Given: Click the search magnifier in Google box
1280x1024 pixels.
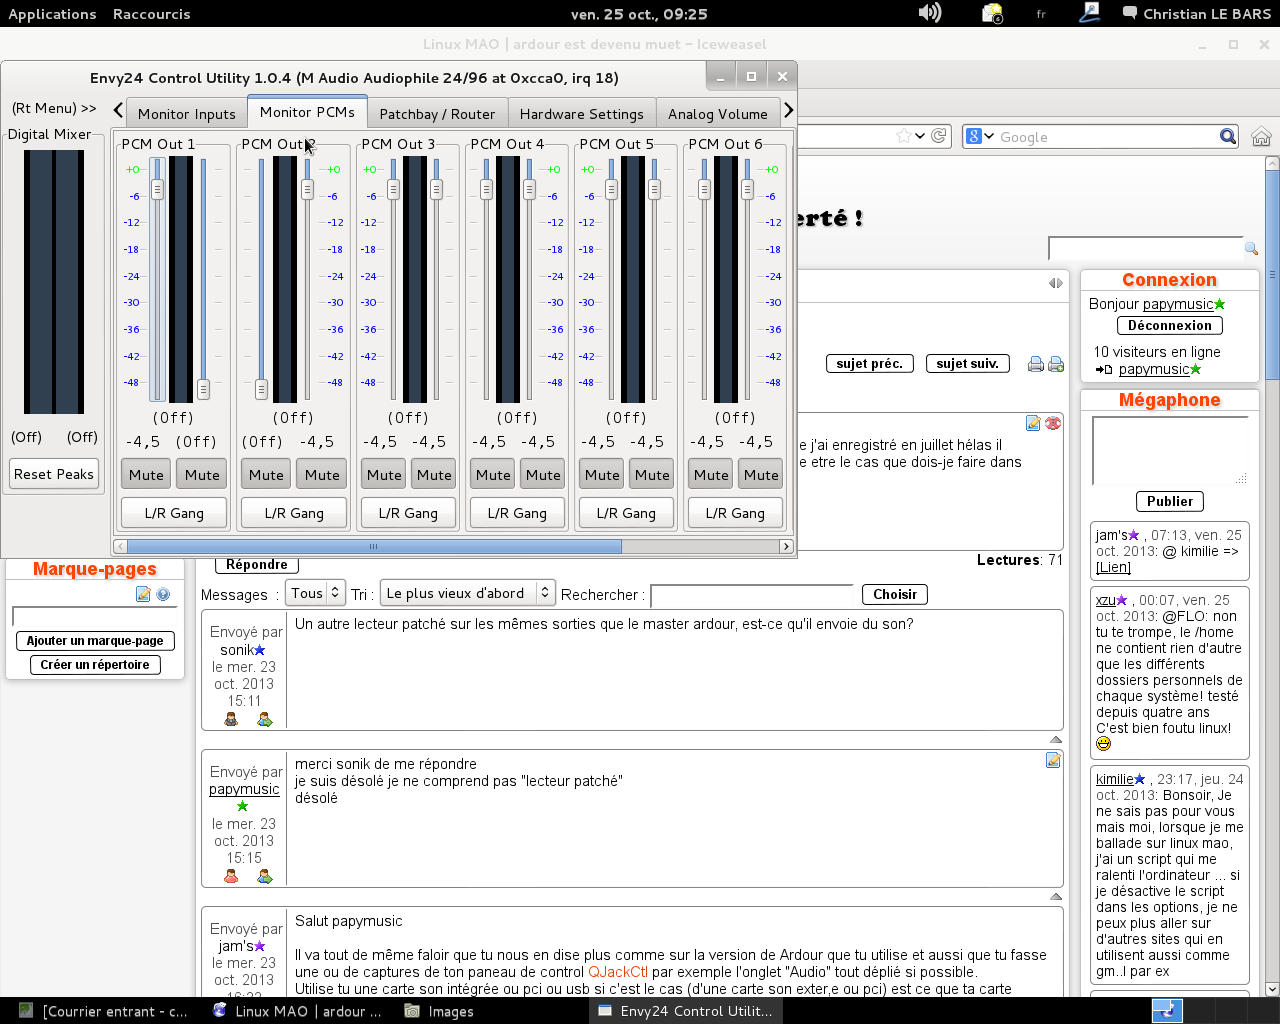Looking at the screenshot, I should tap(1228, 137).
